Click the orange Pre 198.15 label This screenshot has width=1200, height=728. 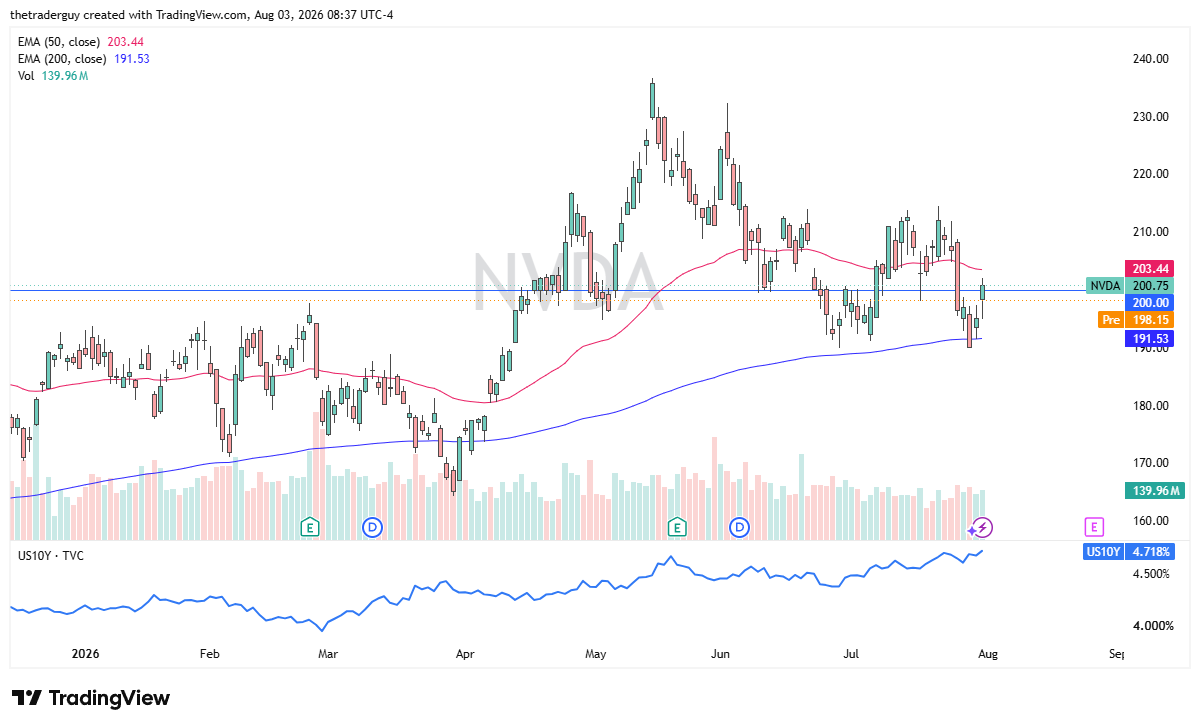[1134, 320]
